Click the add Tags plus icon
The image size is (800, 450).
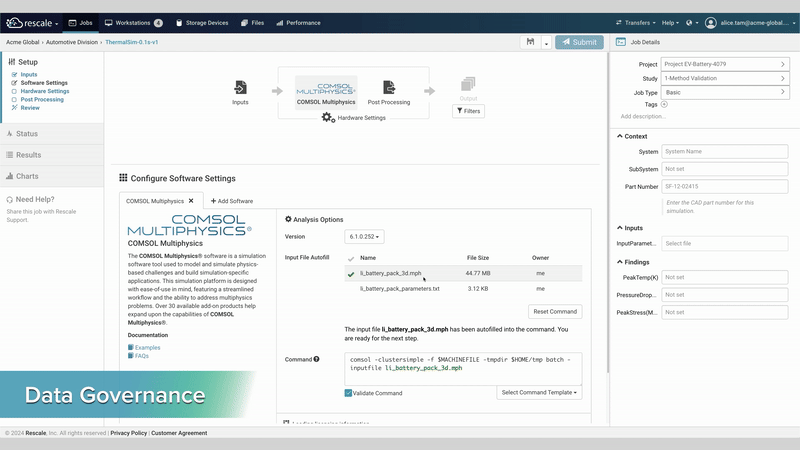(x=664, y=104)
